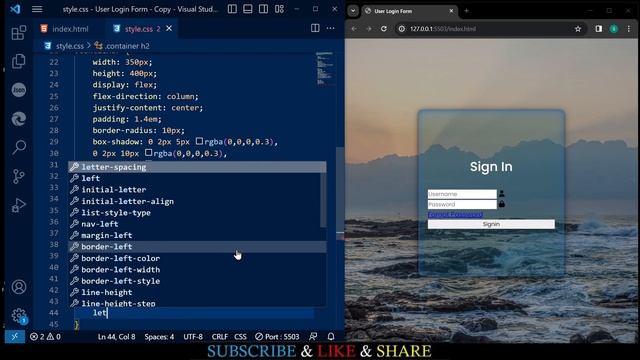Open the Search view

click(x=18, y=147)
